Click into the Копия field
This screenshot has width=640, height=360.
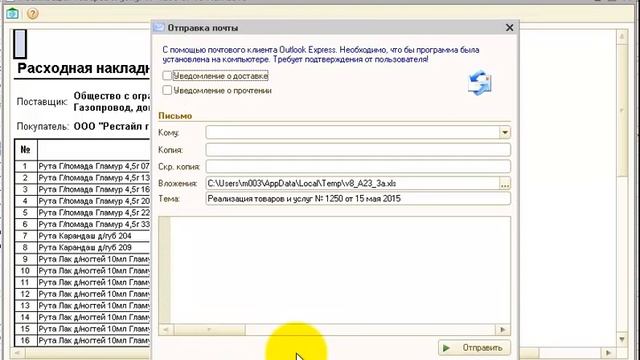(x=358, y=149)
